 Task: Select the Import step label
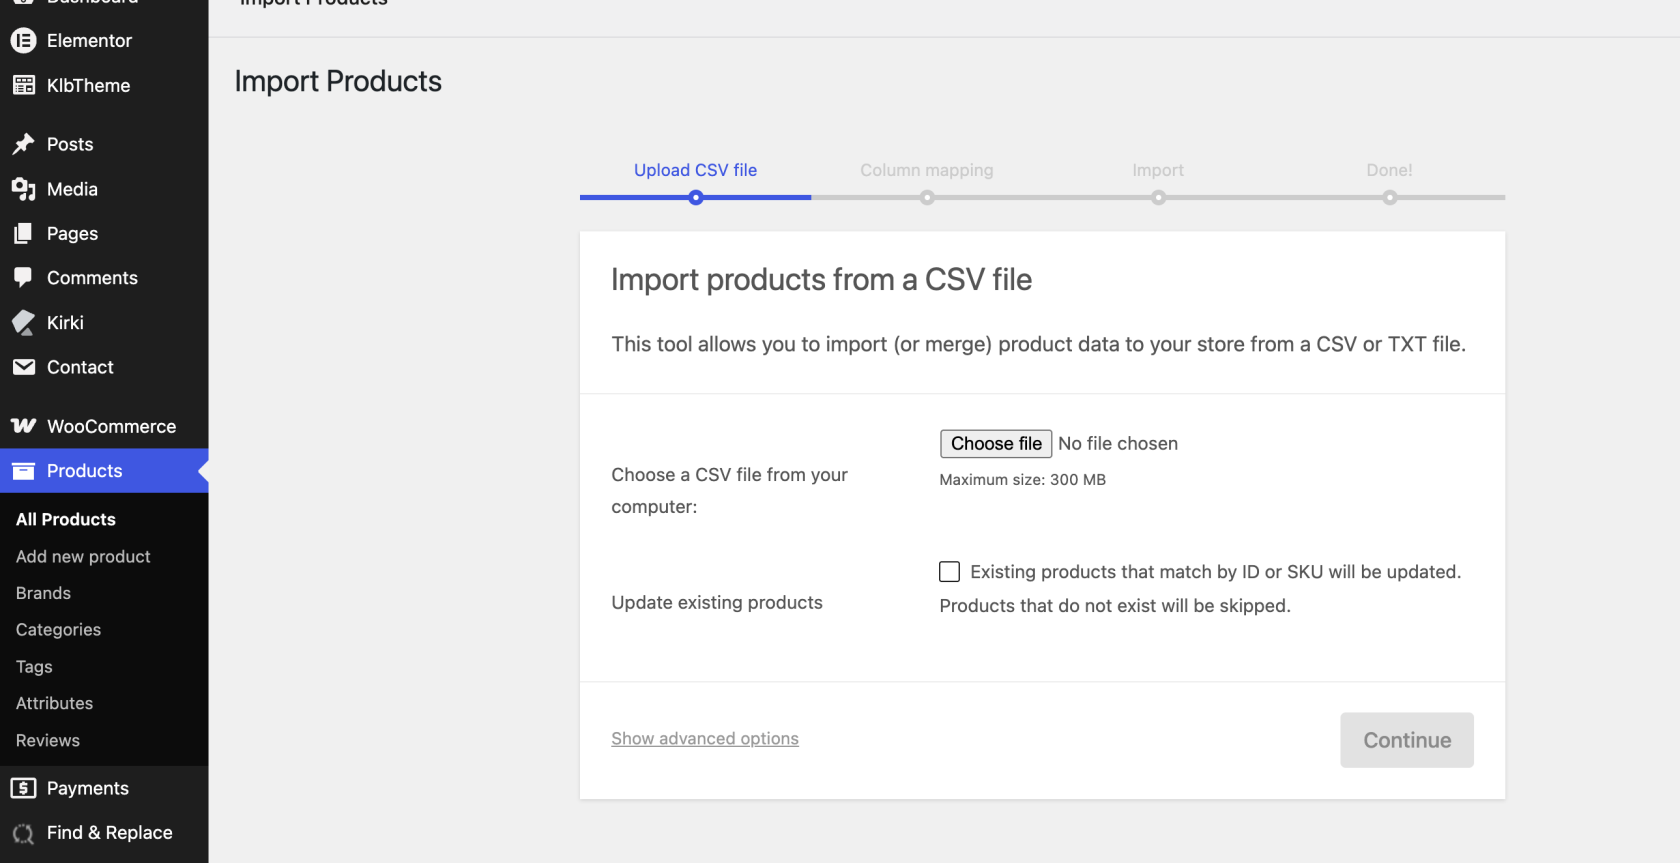click(1158, 170)
